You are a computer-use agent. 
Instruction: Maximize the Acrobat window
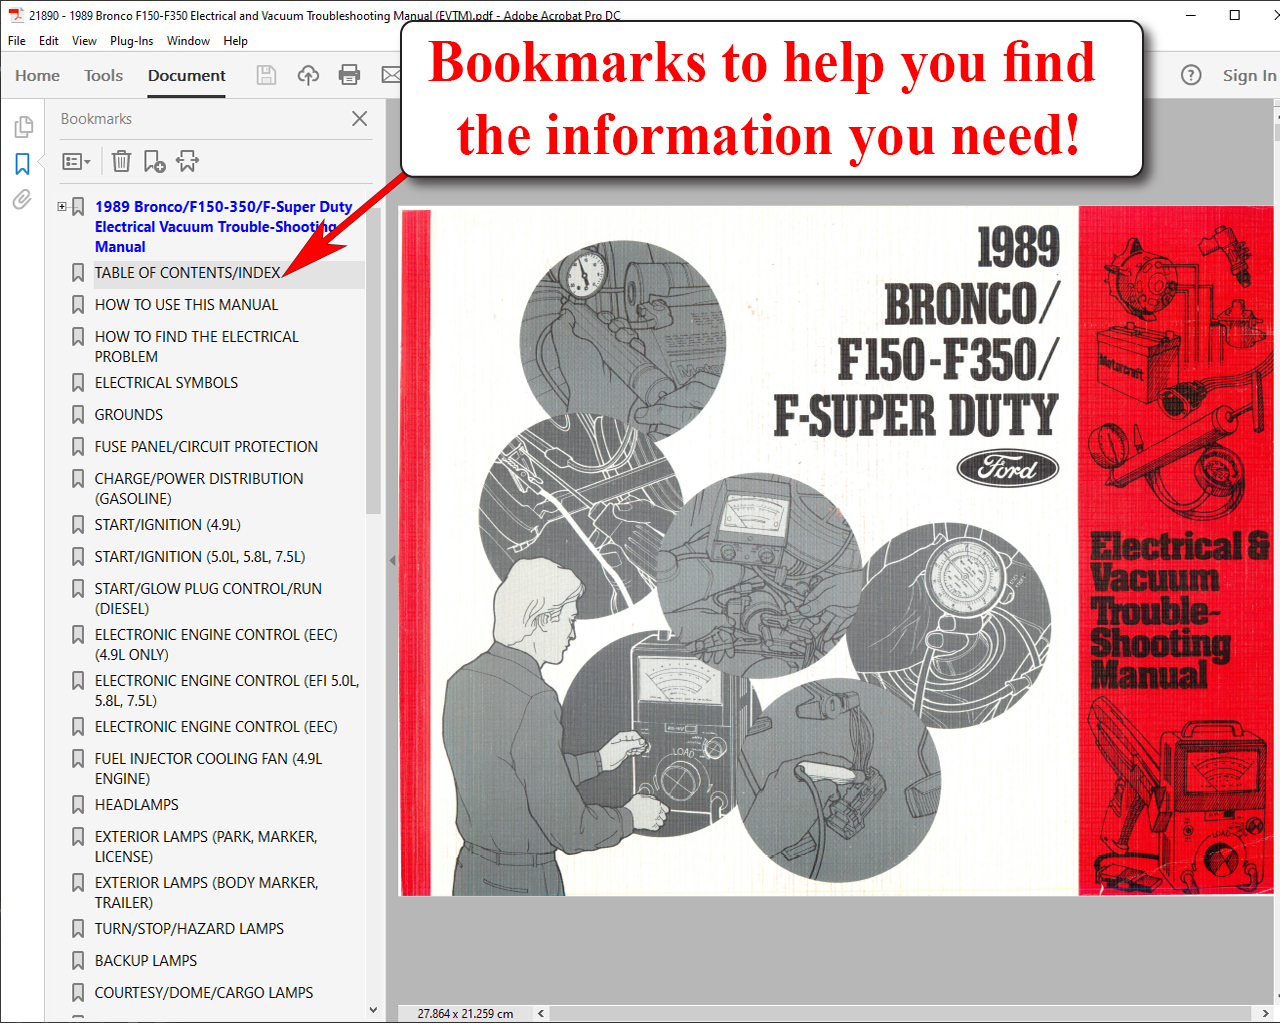tap(1235, 15)
